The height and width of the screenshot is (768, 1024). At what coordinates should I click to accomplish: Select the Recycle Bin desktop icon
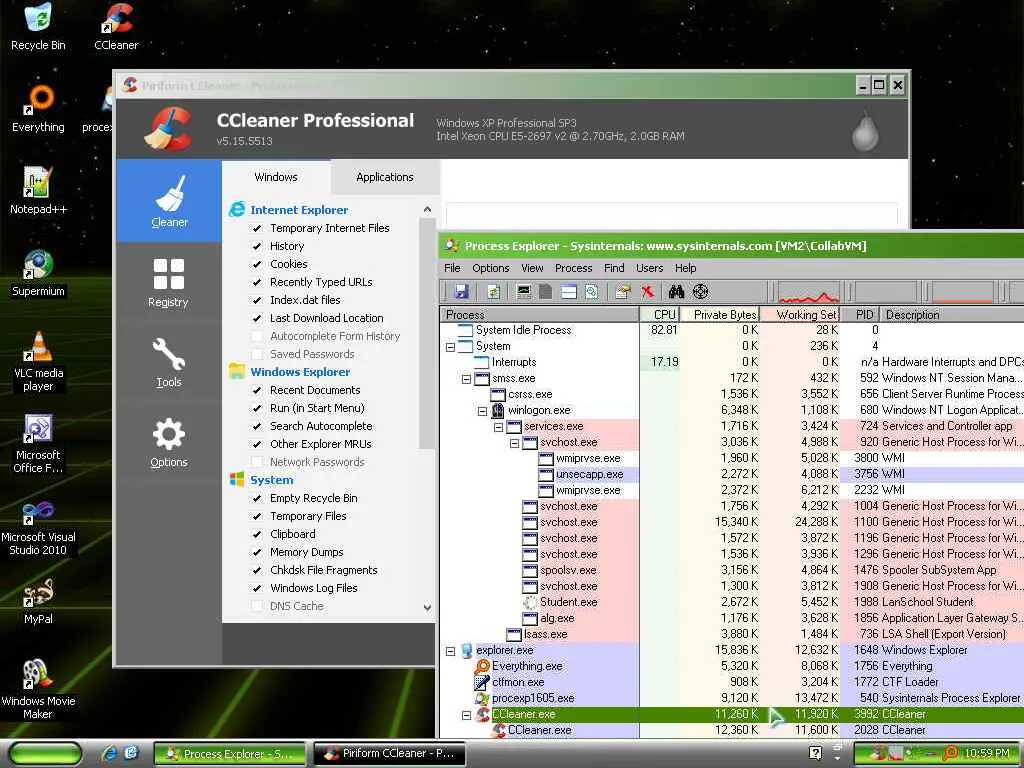[38, 27]
